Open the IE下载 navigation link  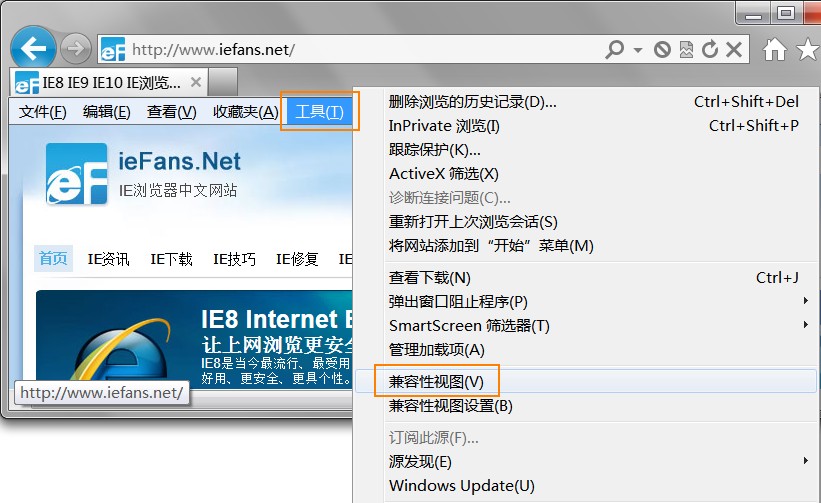(x=171, y=259)
